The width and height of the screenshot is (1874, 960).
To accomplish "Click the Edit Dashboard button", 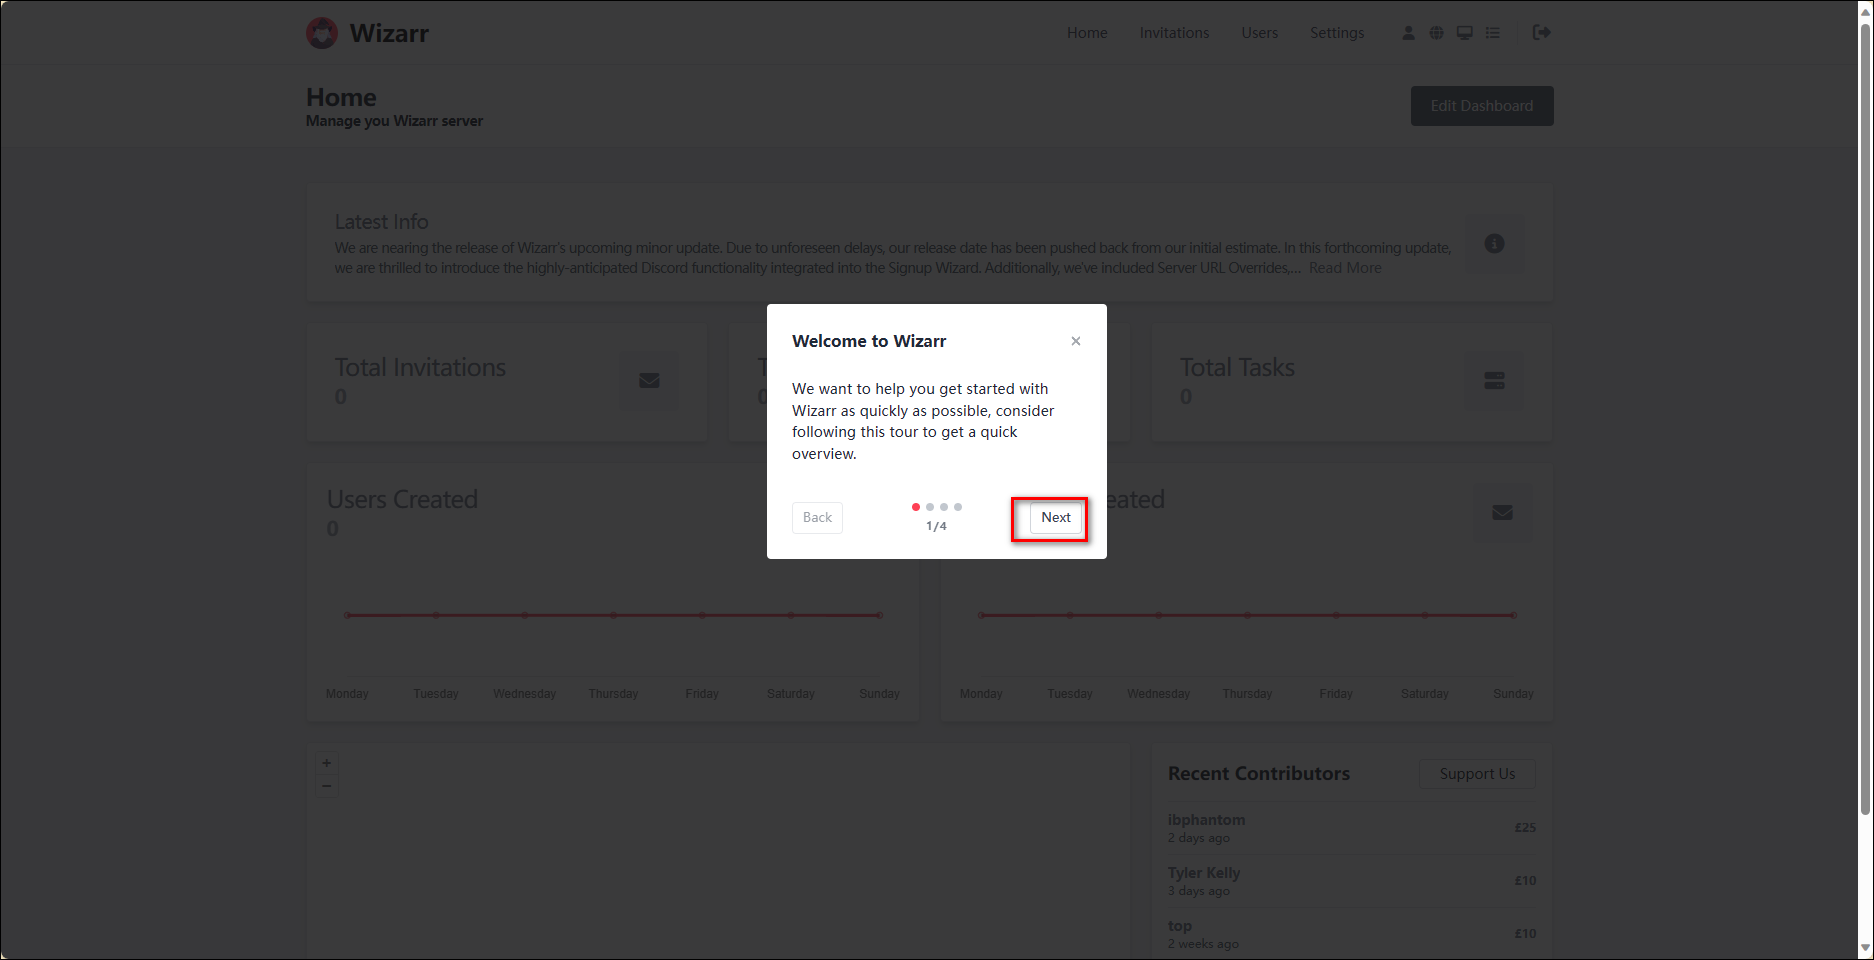I will 1481,106.
